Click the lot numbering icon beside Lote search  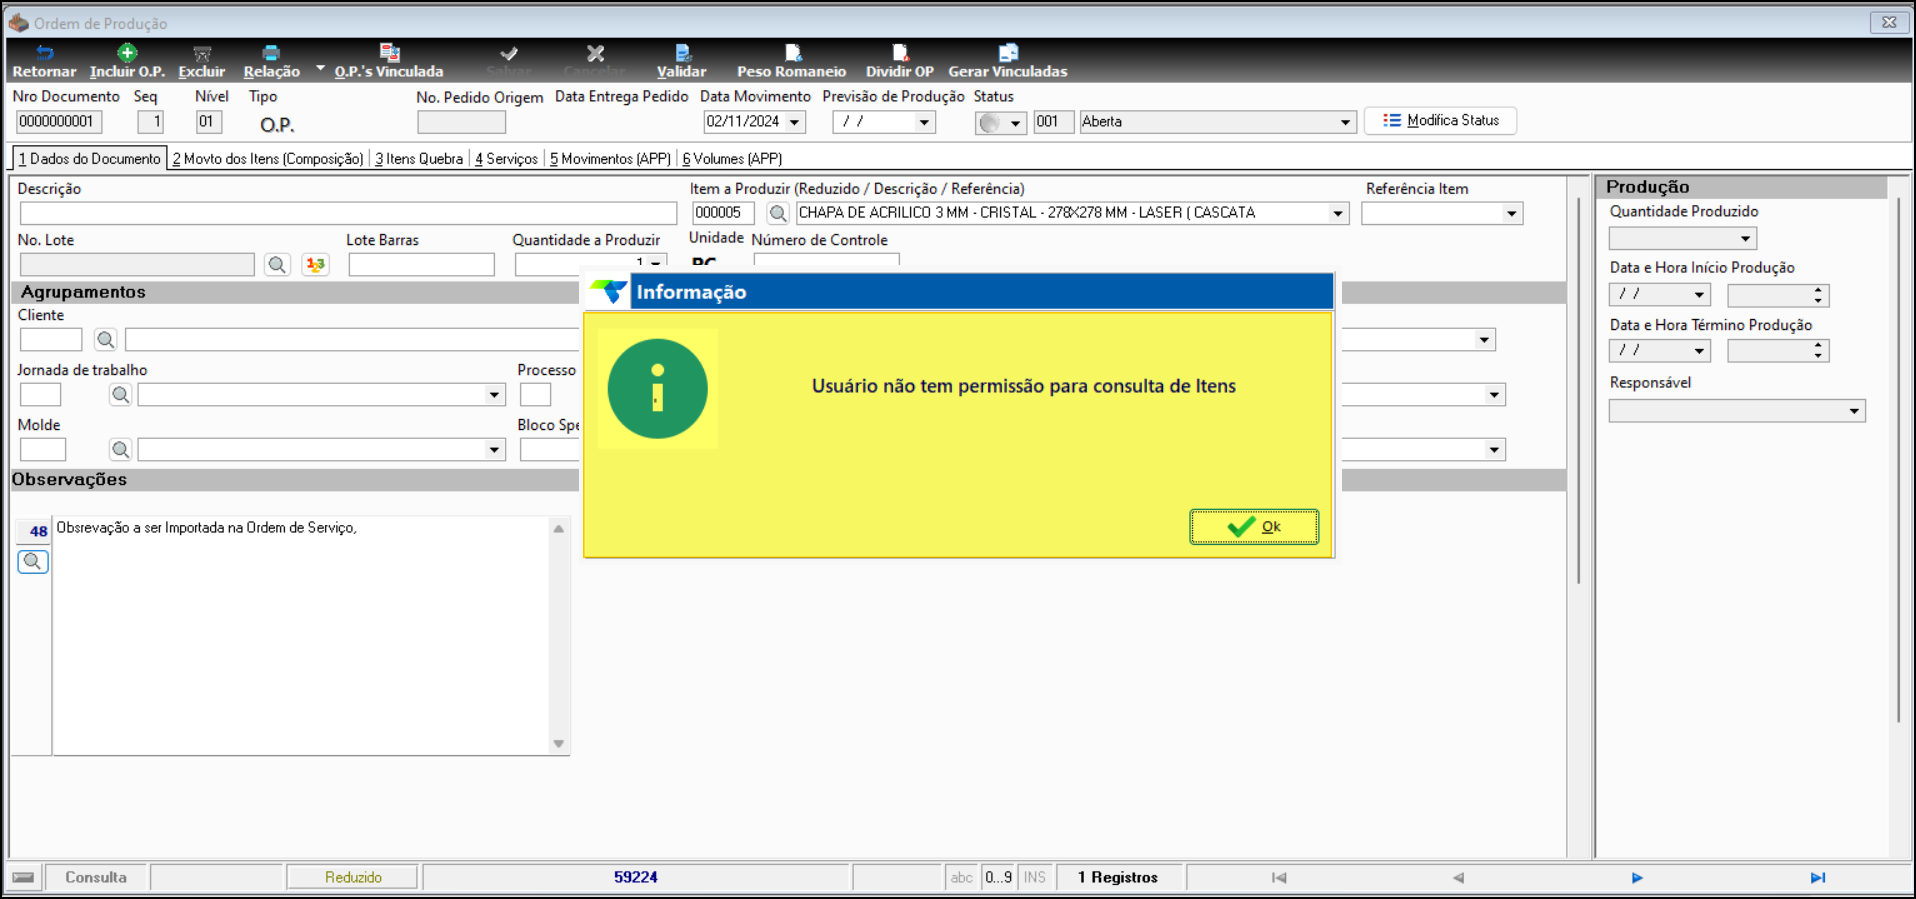315,264
